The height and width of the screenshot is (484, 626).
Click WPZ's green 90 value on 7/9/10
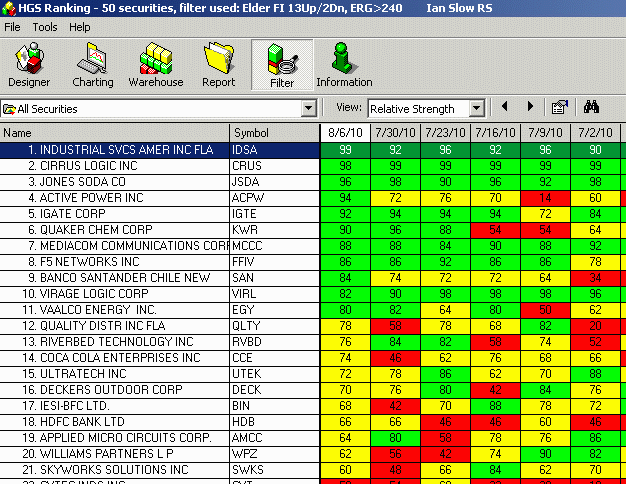pos(545,454)
